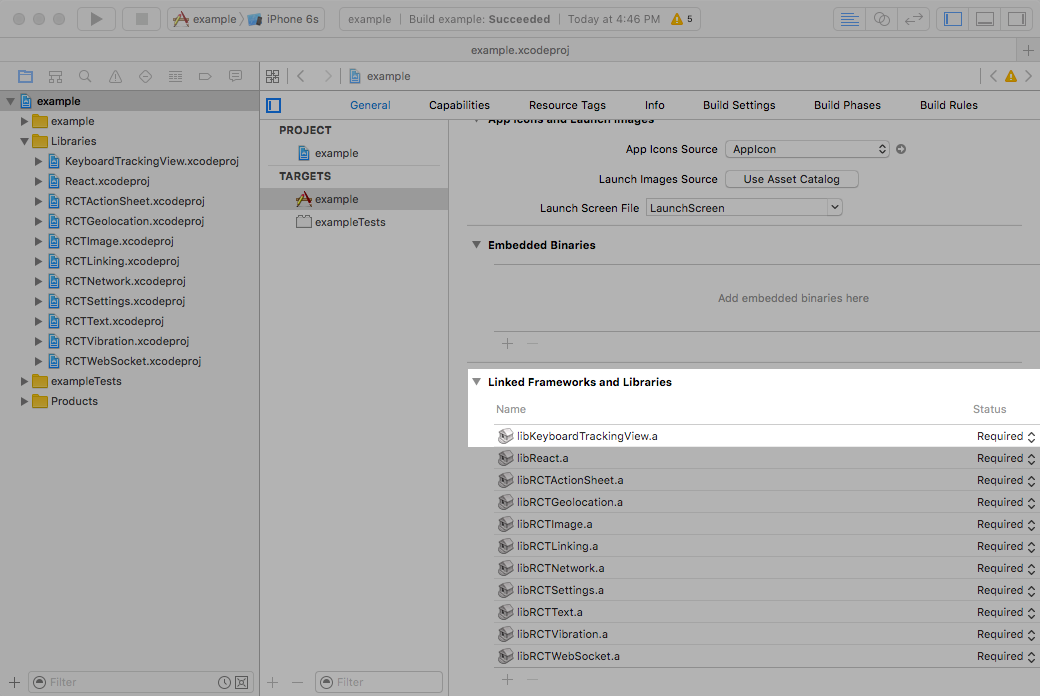Open the related items grid menu

273,76
